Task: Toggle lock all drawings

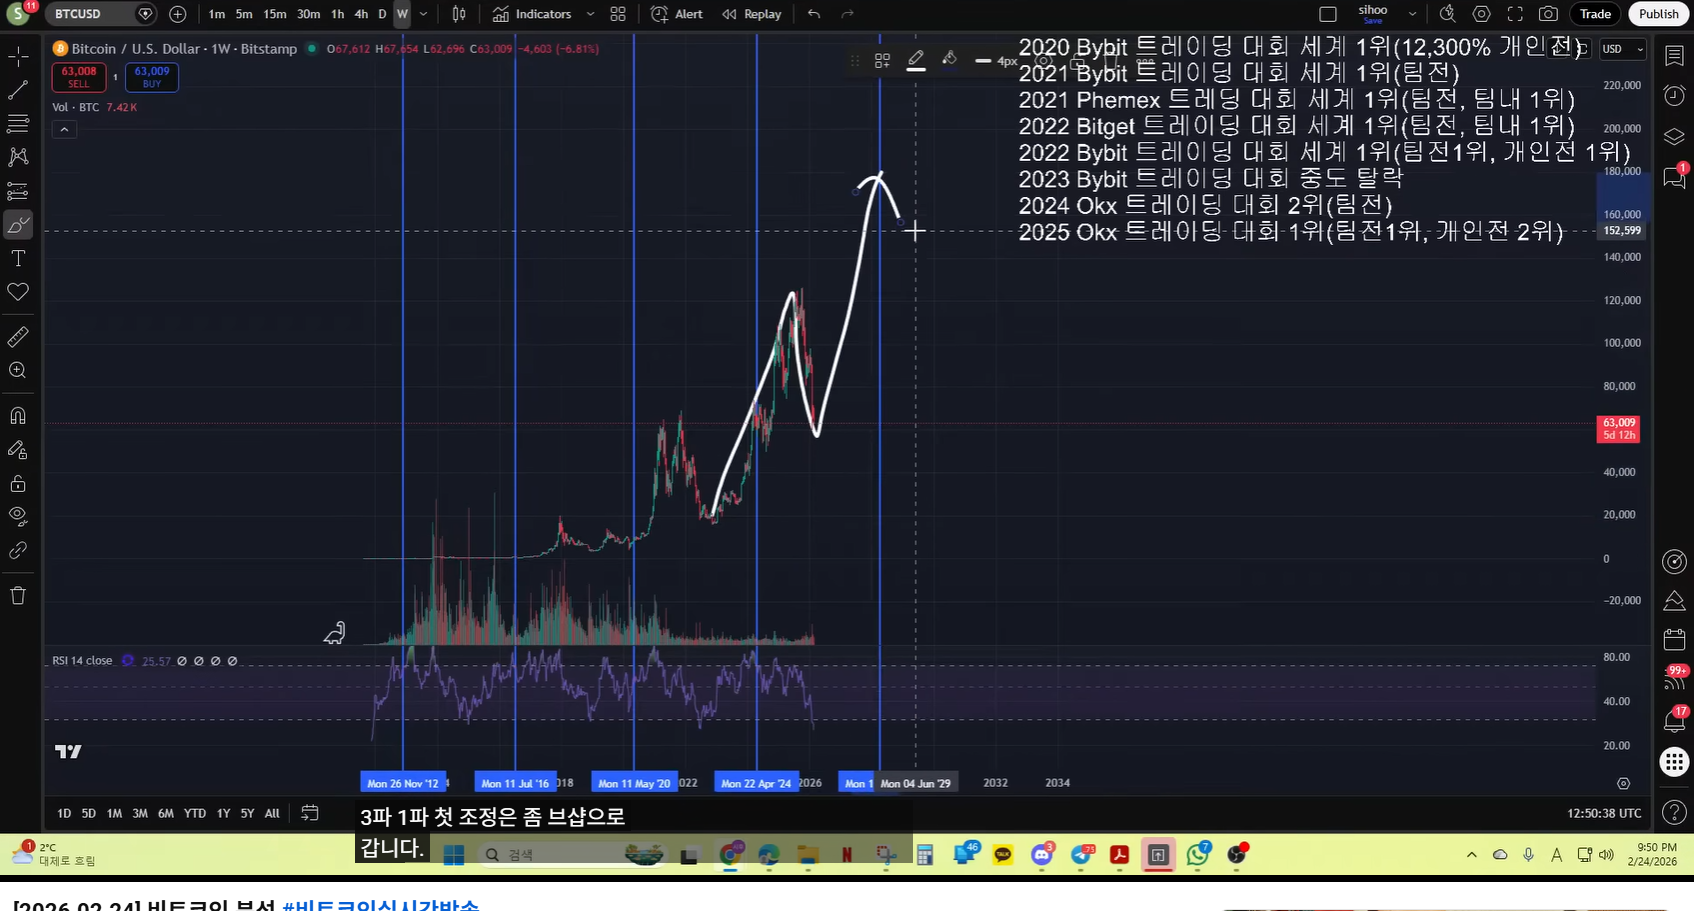Action: (x=18, y=484)
